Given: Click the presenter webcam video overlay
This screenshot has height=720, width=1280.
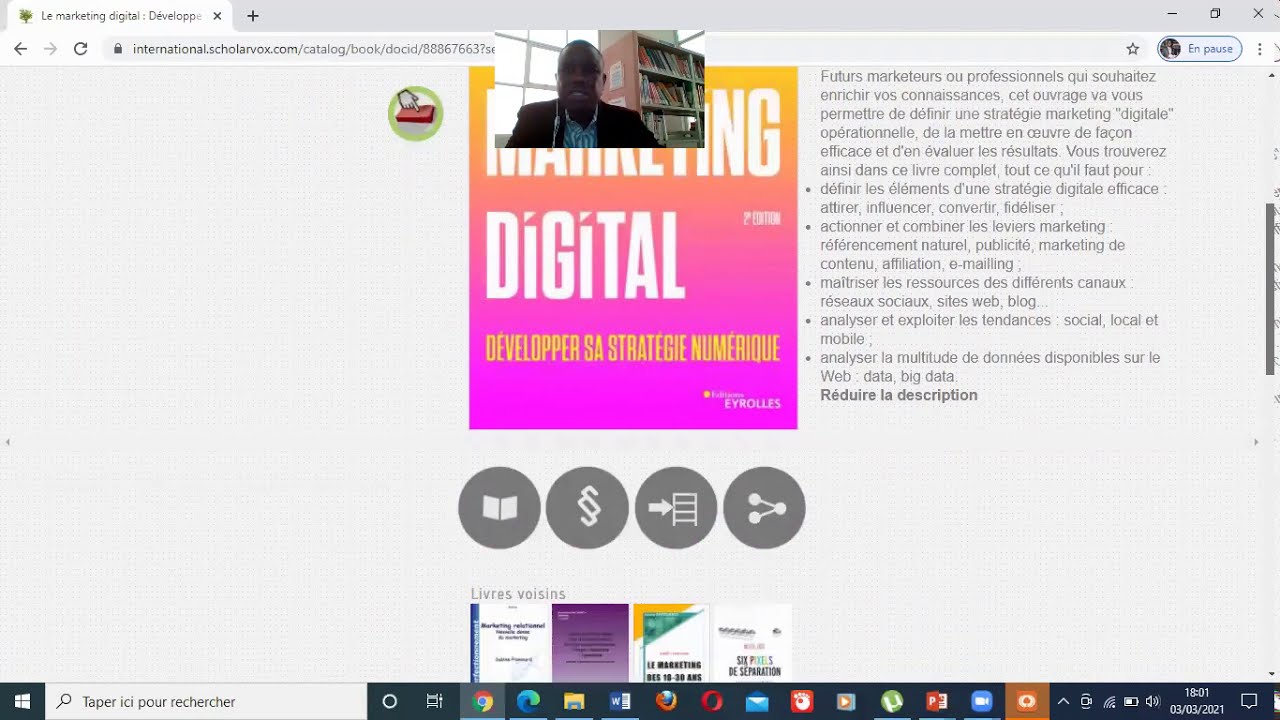Looking at the screenshot, I should pyautogui.click(x=600, y=89).
